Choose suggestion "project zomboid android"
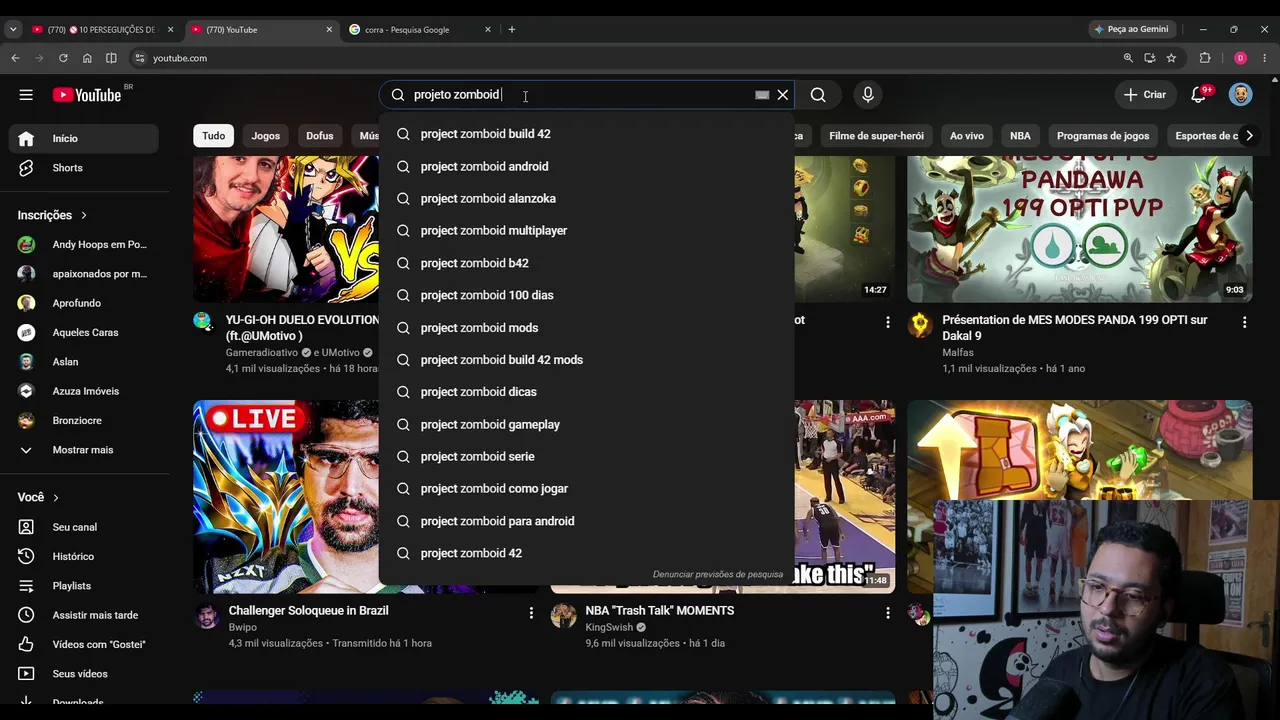The image size is (1280, 720). tap(586, 167)
